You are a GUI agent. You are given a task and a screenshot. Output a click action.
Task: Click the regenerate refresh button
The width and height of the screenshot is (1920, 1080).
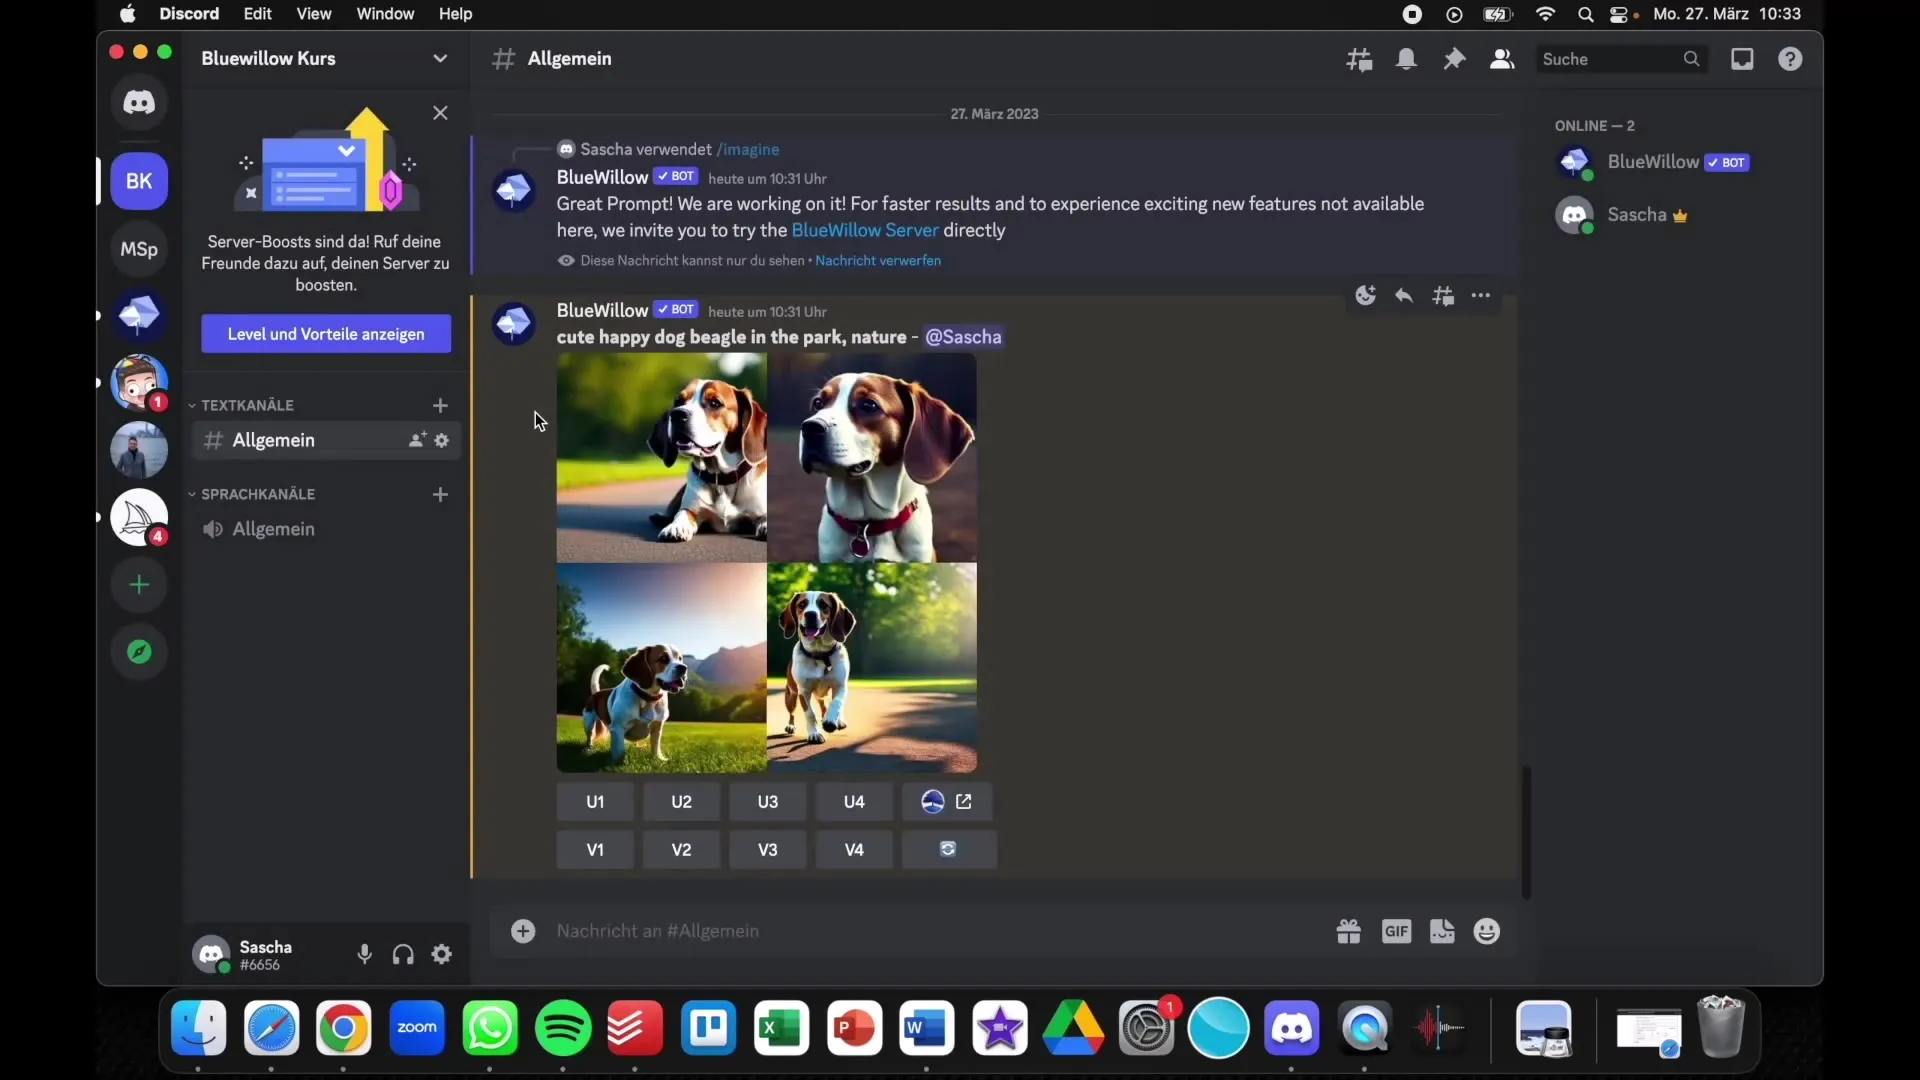tap(949, 849)
